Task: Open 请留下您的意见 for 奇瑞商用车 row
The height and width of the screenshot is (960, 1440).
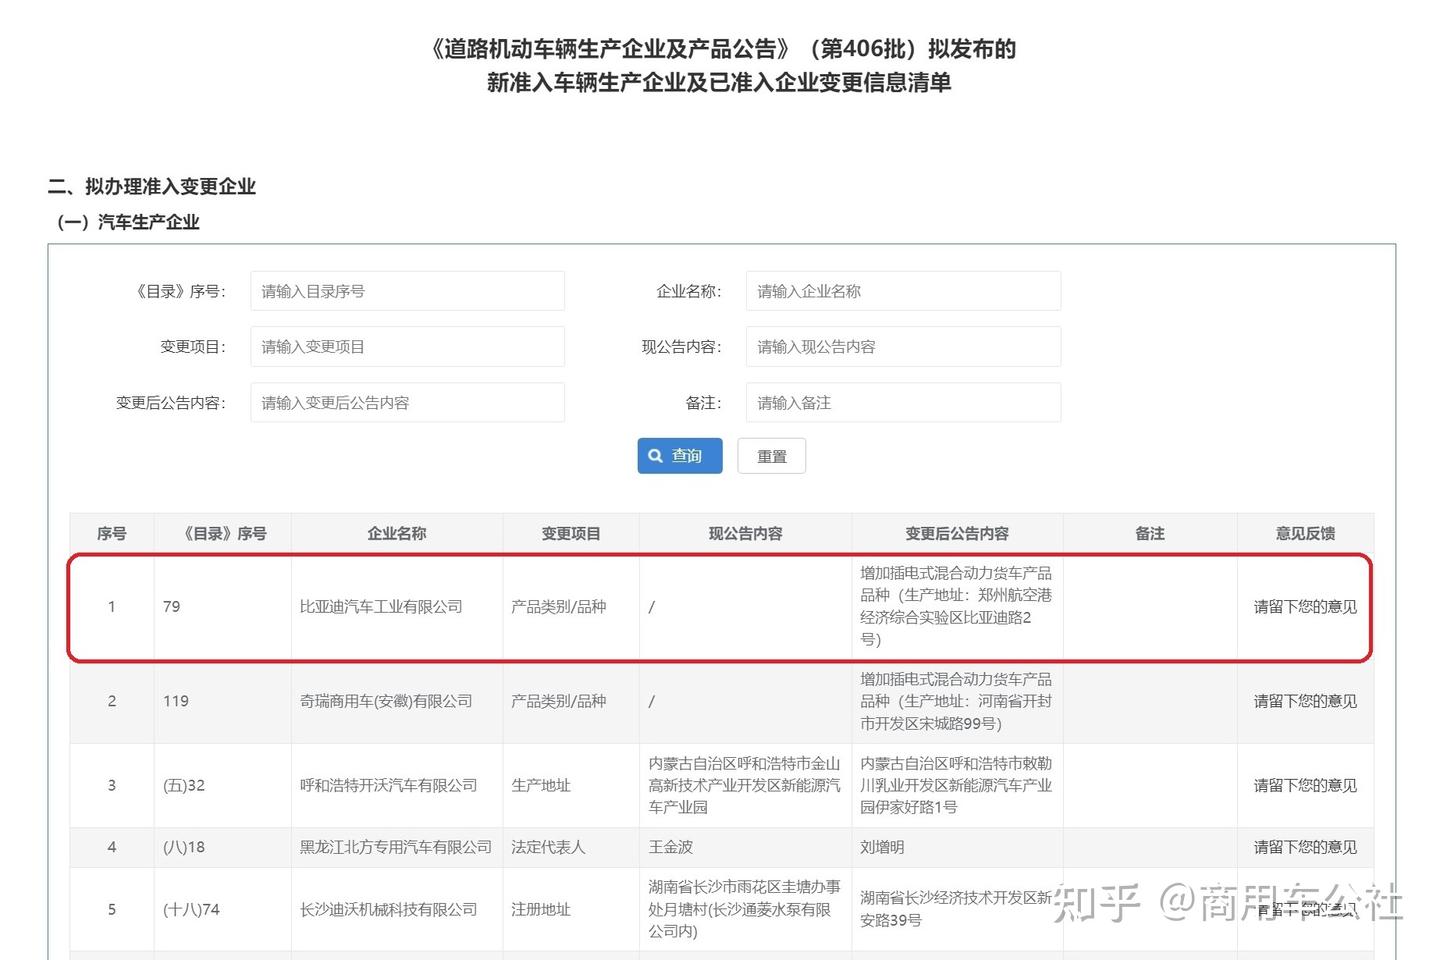Action: 1305,701
